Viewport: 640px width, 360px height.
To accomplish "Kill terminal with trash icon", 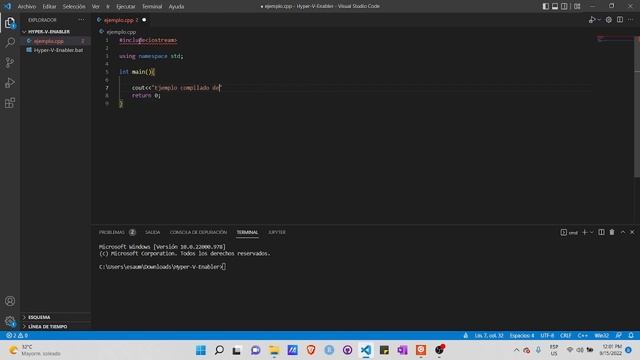I will coord(612,232).
